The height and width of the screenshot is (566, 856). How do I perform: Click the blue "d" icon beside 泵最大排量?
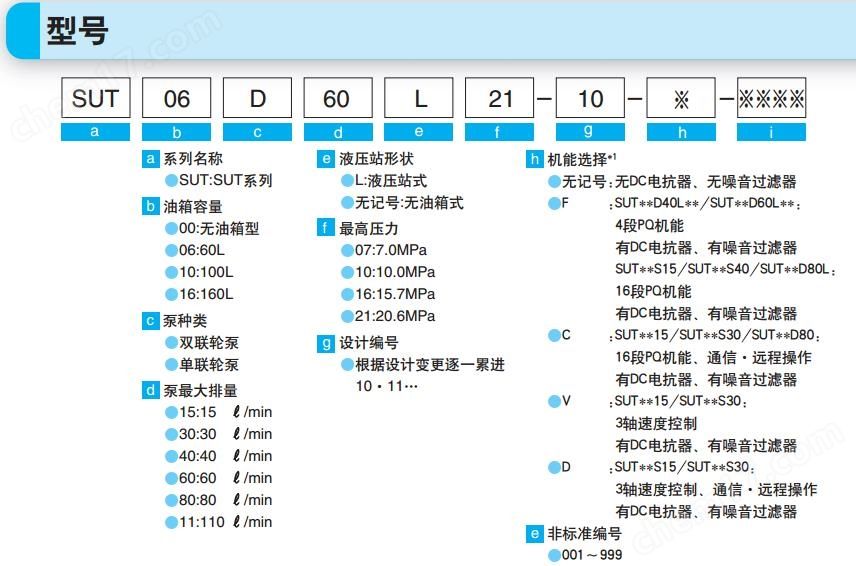[x=151, y=390]
